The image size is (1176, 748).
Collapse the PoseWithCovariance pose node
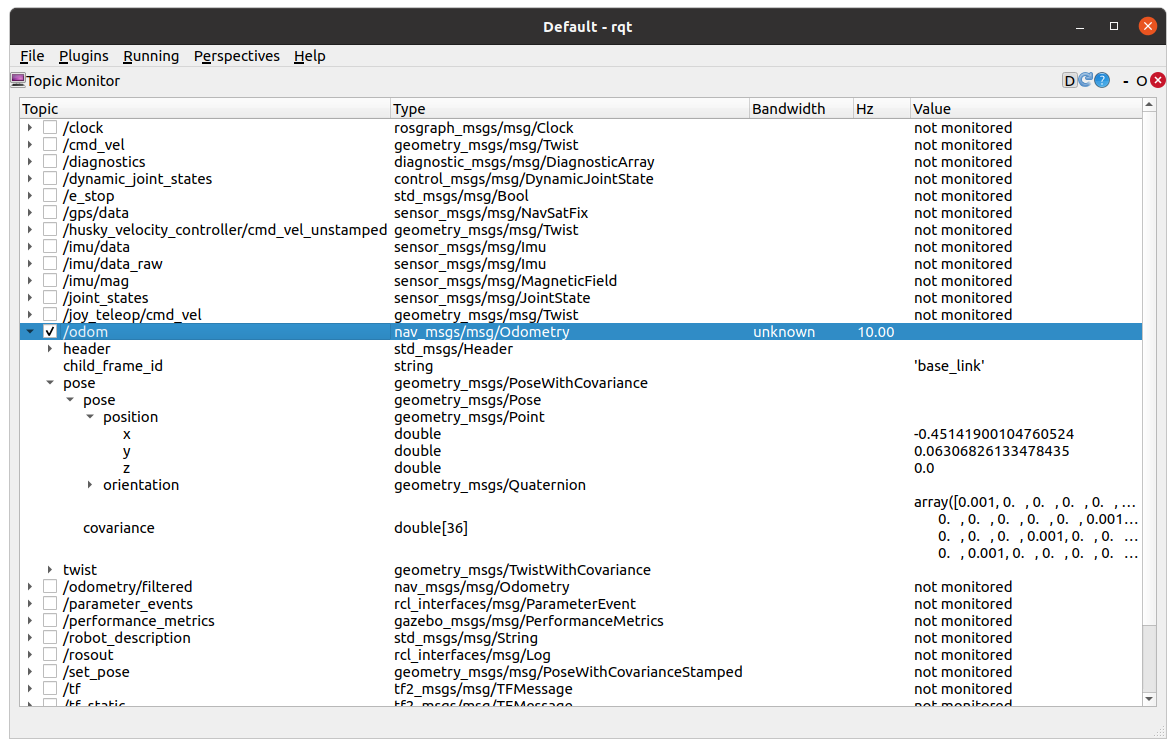pos(50,383)
